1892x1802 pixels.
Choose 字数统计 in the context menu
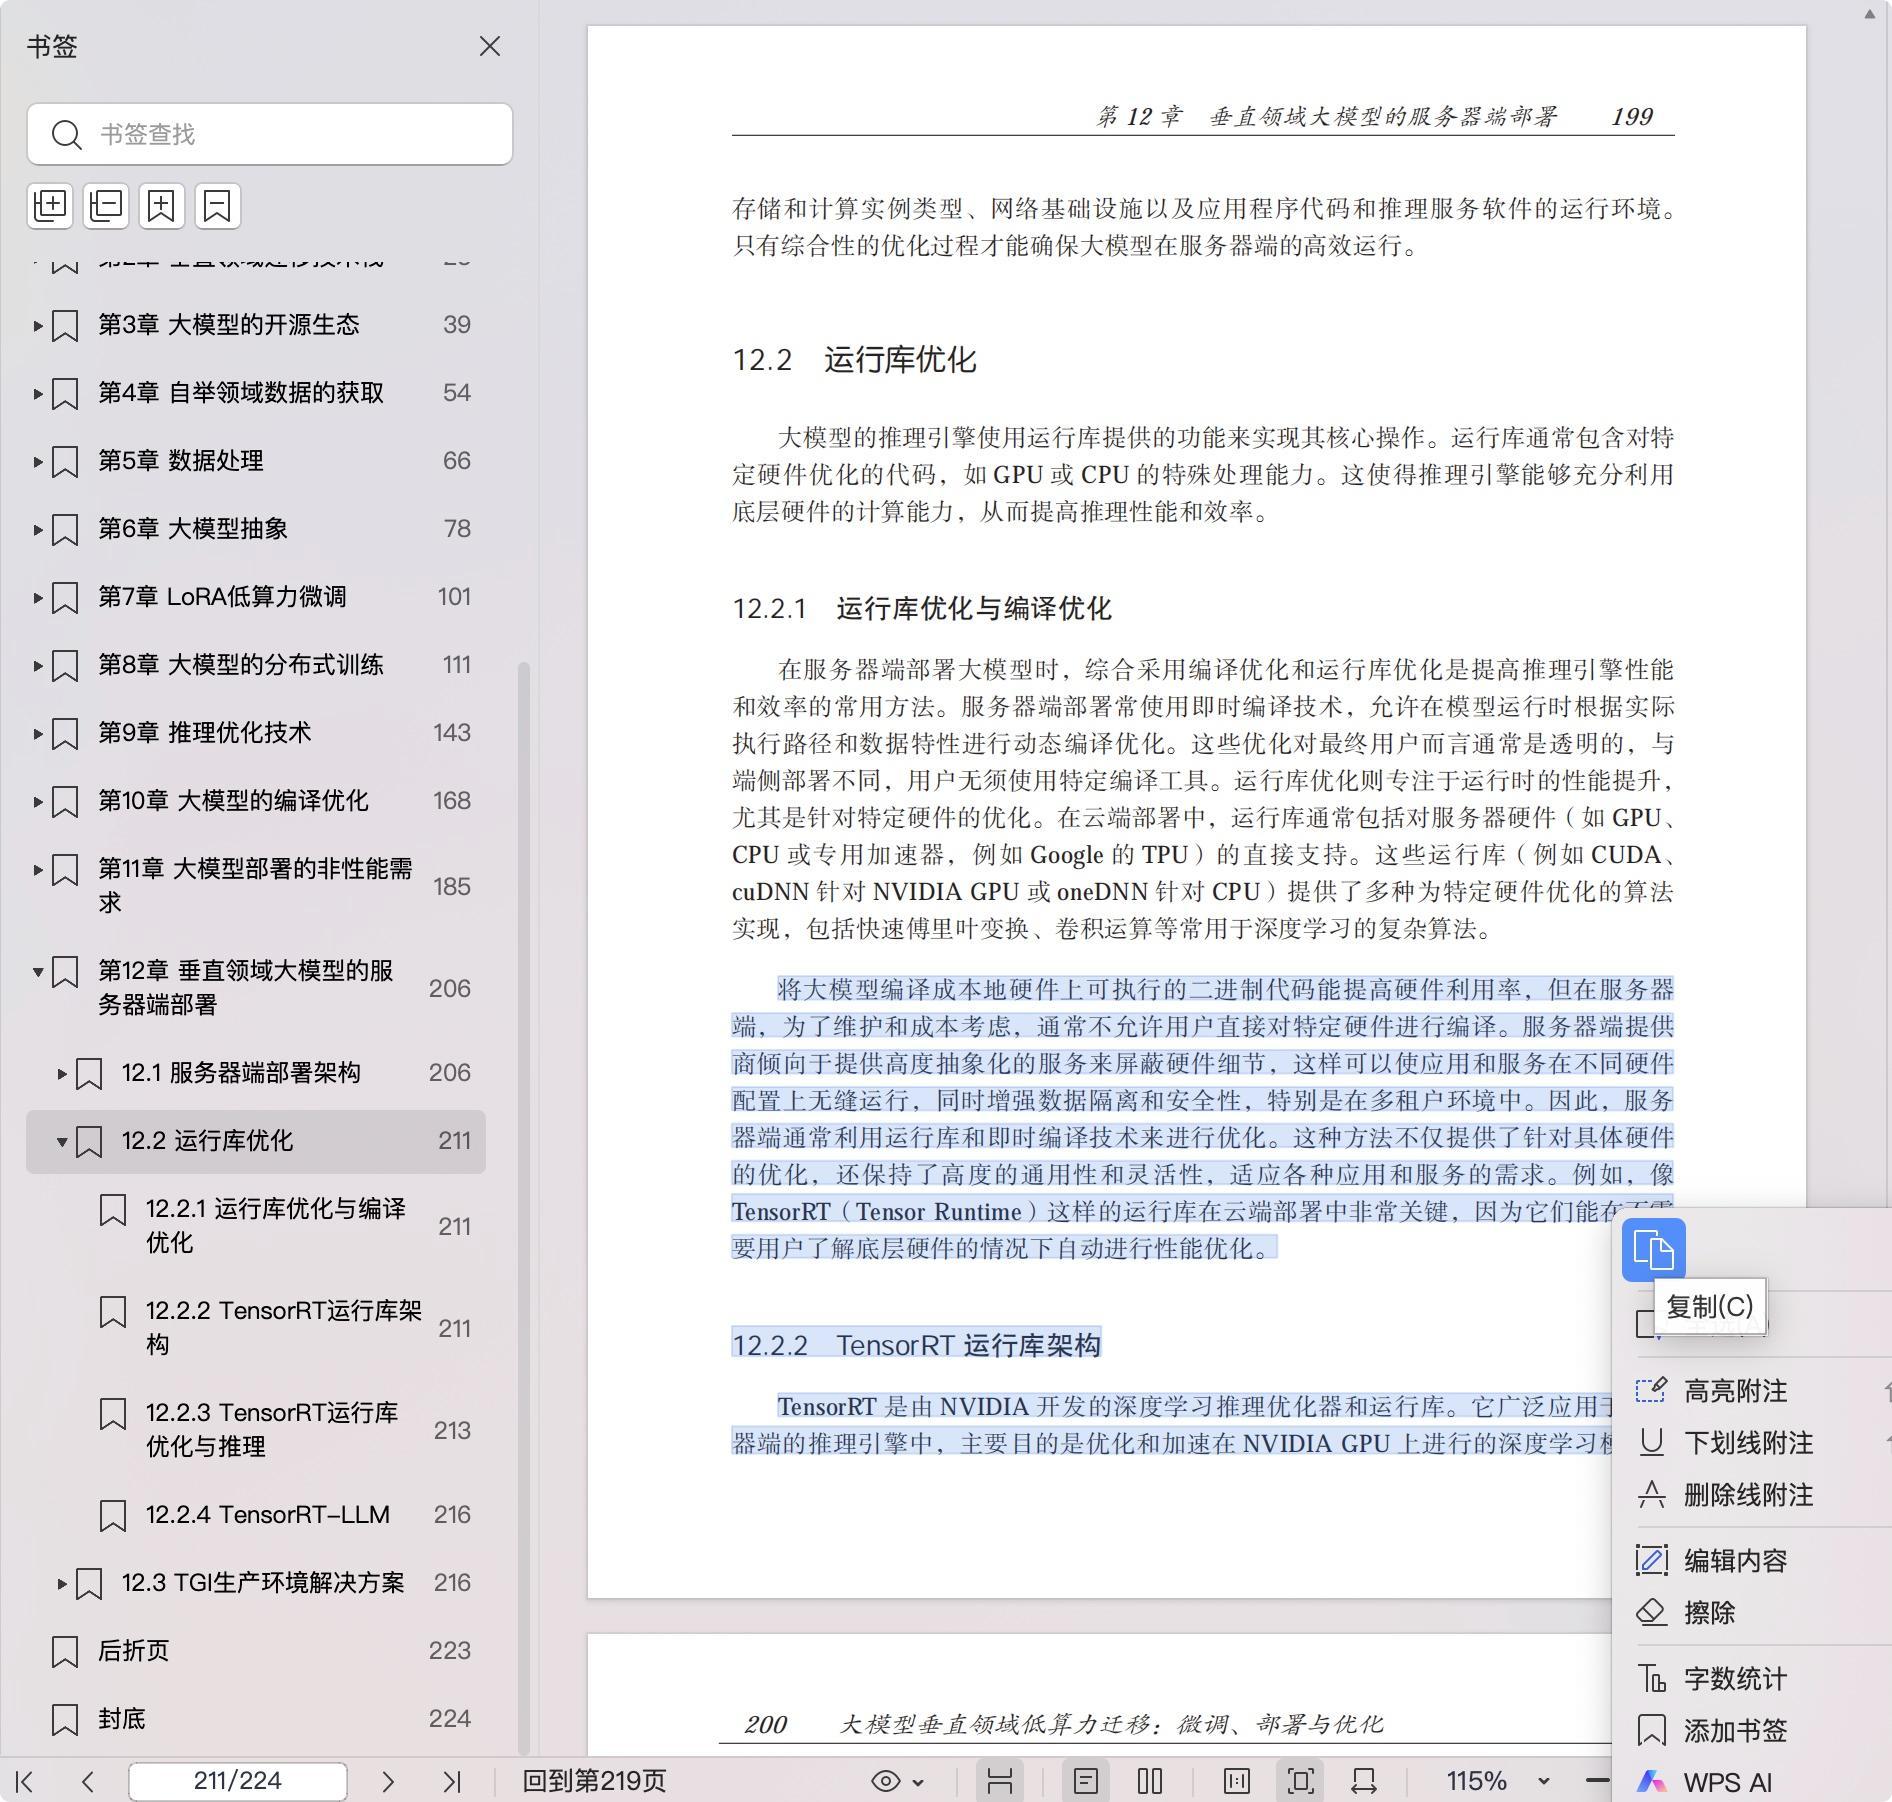point(1734,1679)
